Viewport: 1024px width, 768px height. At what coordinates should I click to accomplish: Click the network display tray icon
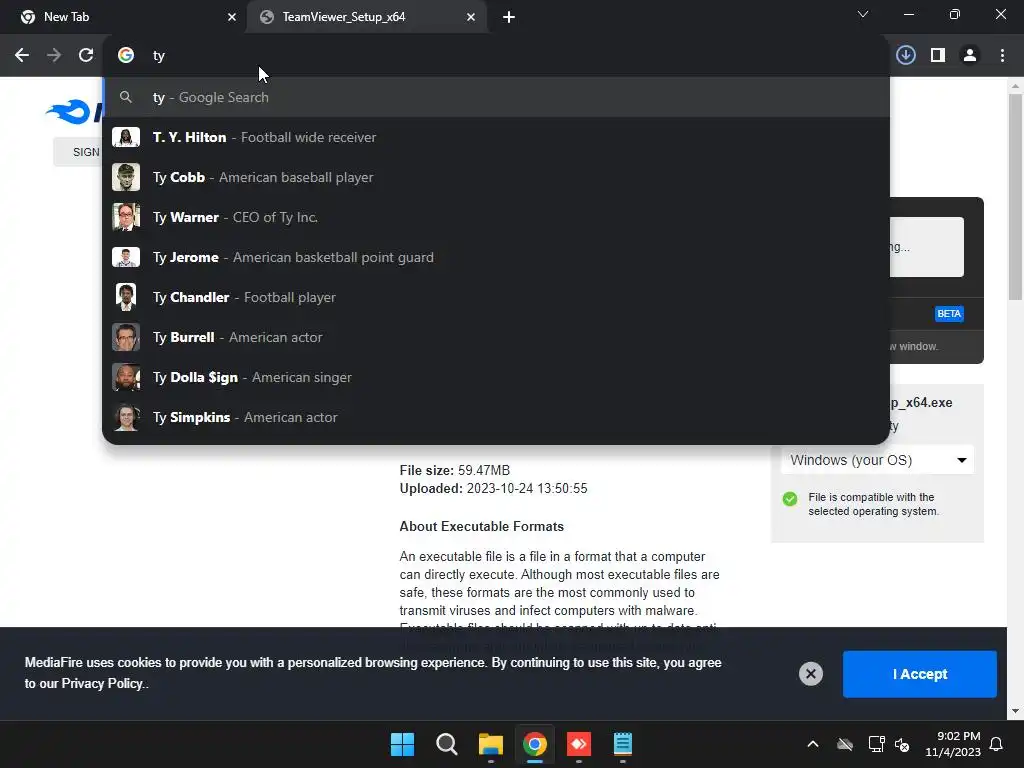(x=876, y=744)
